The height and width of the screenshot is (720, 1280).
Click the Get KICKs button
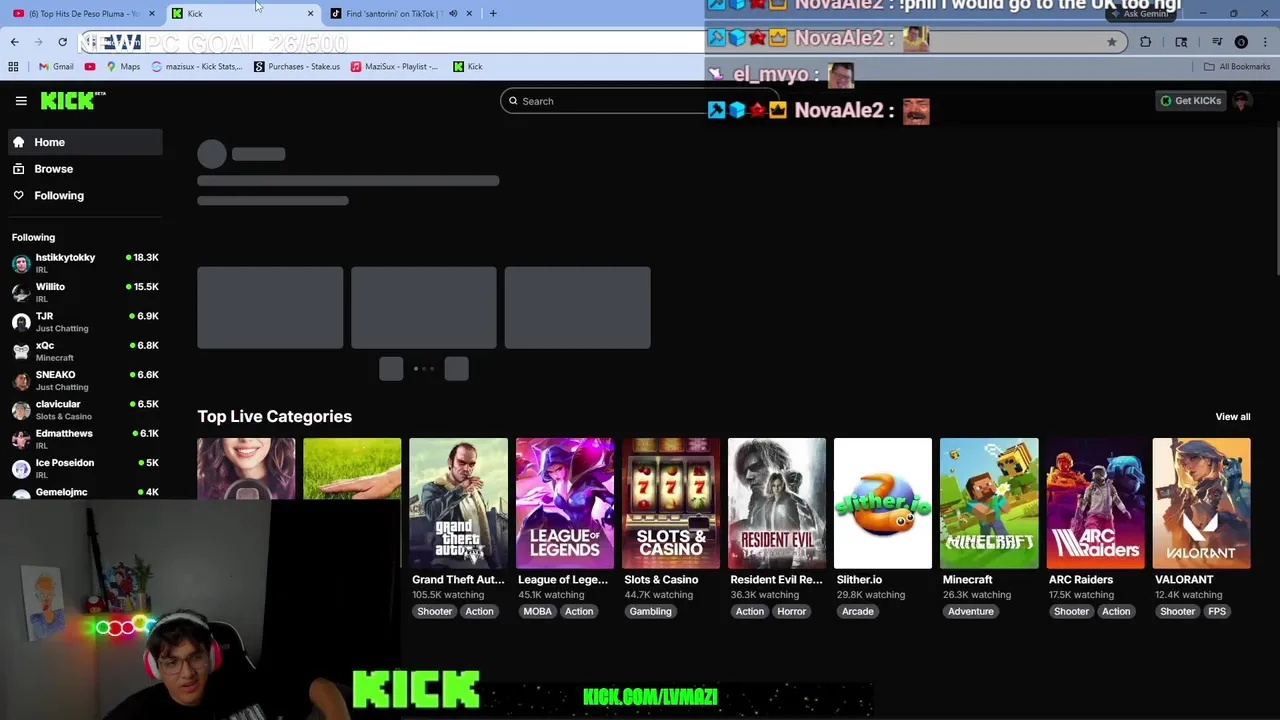coord(1190,100)
